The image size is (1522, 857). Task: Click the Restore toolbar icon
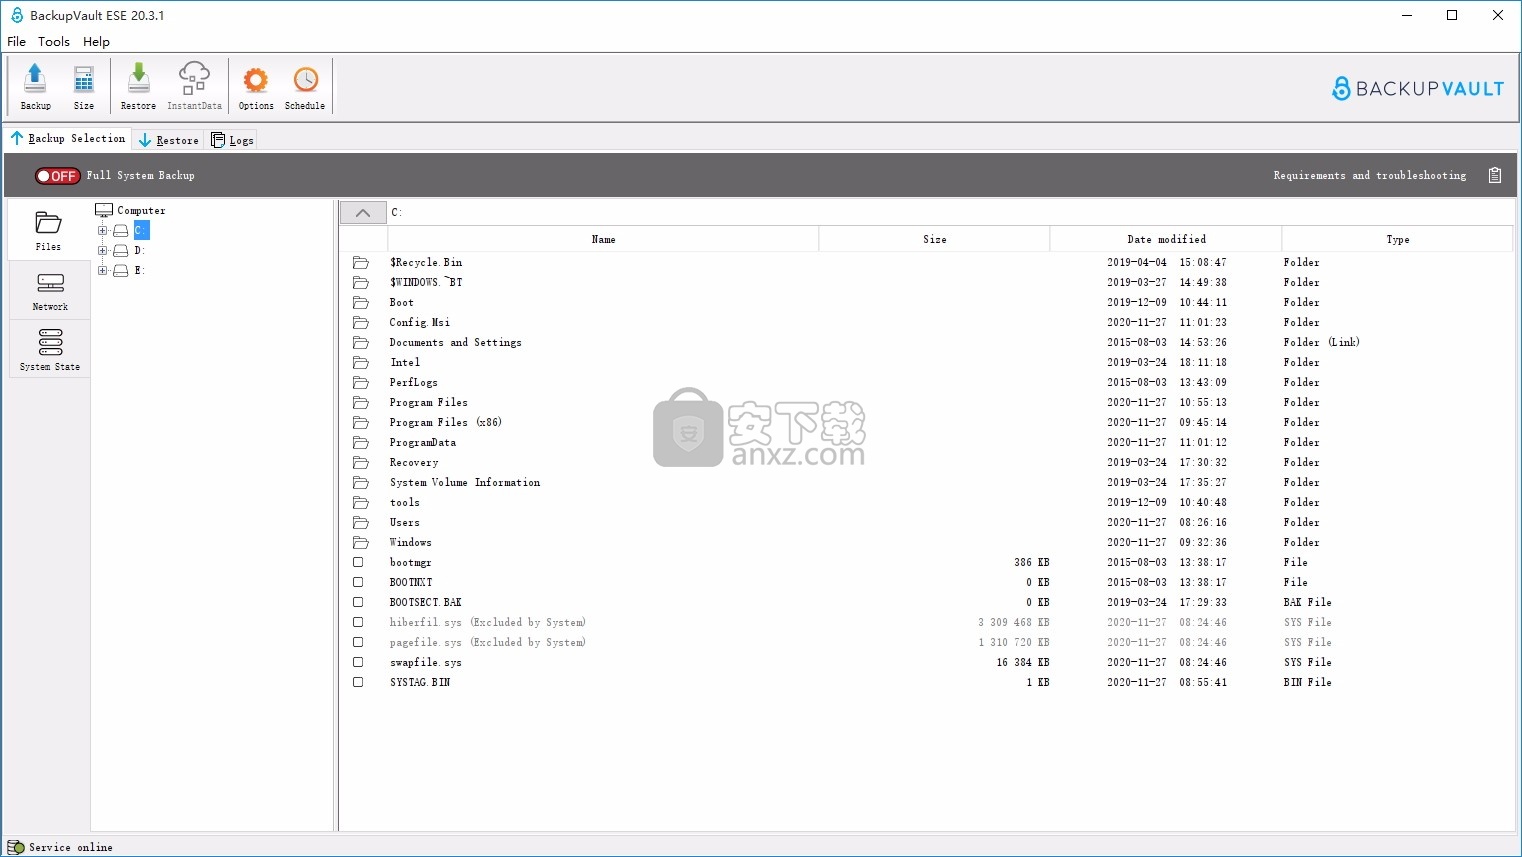[x=138, y=86]
